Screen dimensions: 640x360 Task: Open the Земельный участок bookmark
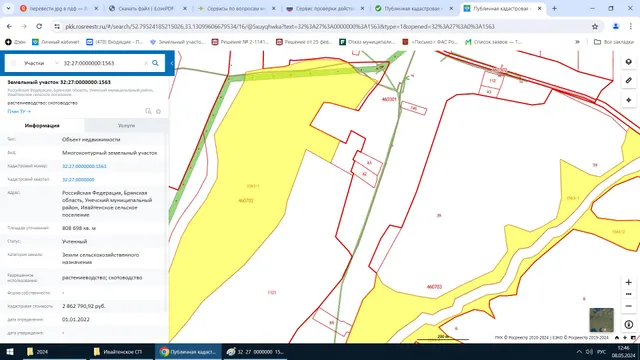pos(177,42)
